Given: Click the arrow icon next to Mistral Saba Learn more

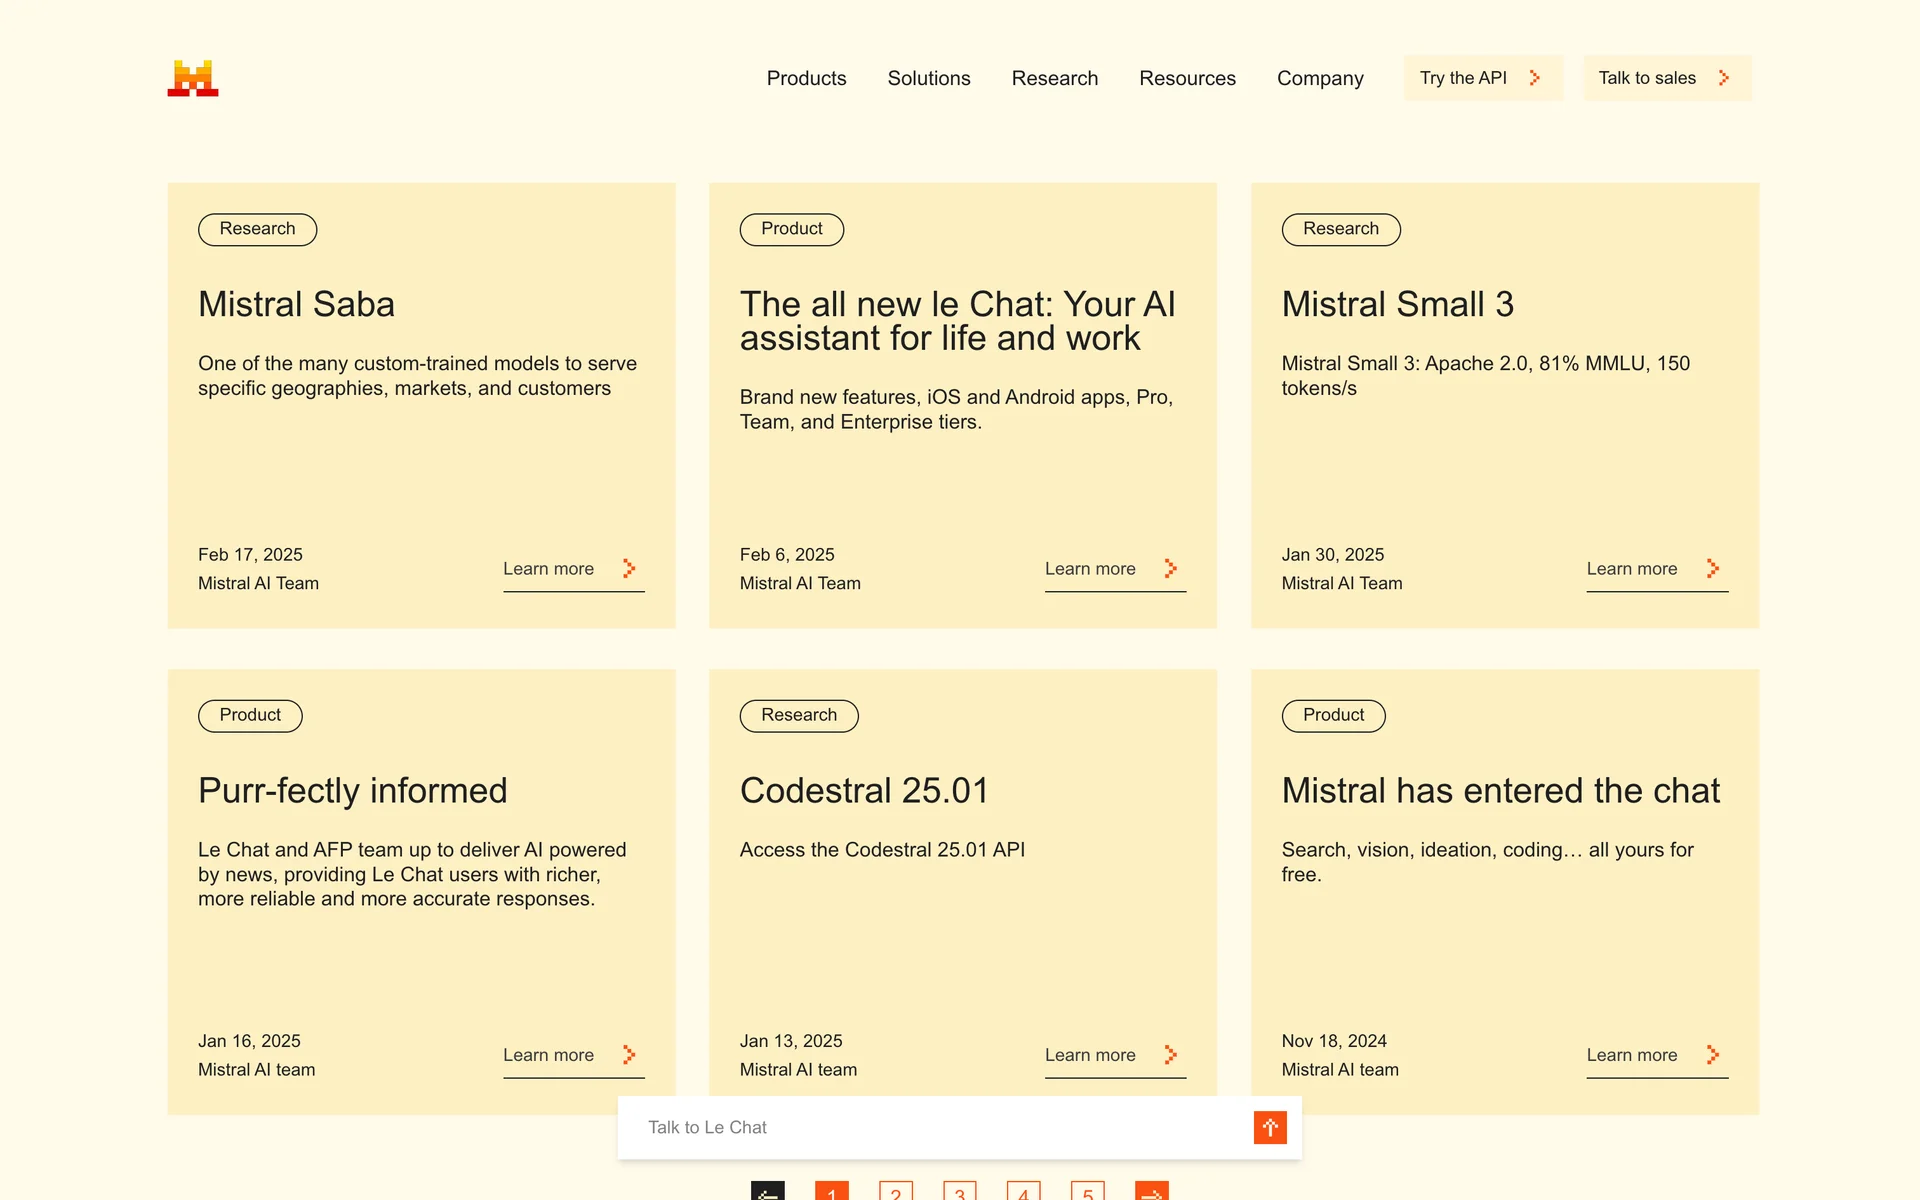Looking at the screenshot, I should [629, 568].
